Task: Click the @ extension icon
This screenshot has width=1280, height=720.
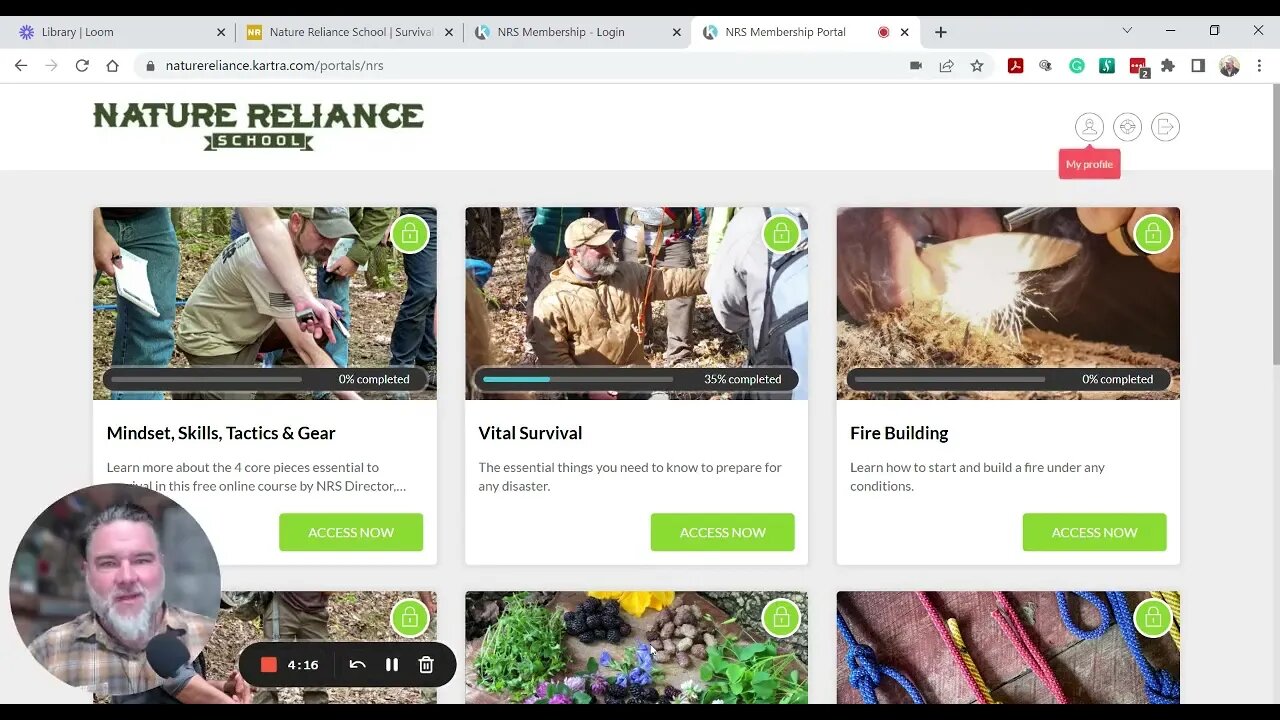Action: coord(1045,66)
